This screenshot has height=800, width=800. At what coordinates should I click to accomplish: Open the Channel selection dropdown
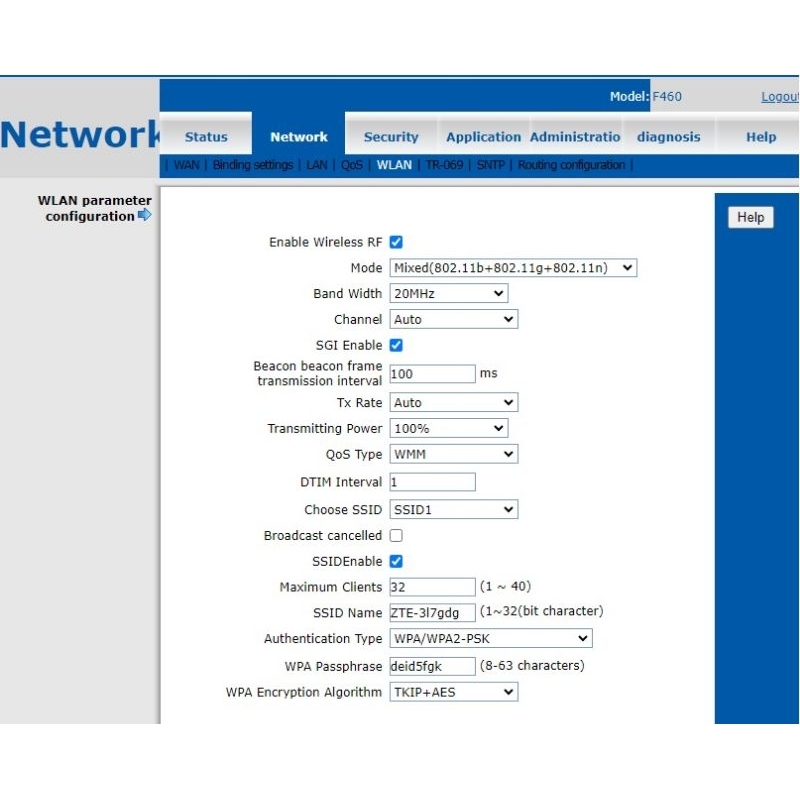tap(453, 320)
